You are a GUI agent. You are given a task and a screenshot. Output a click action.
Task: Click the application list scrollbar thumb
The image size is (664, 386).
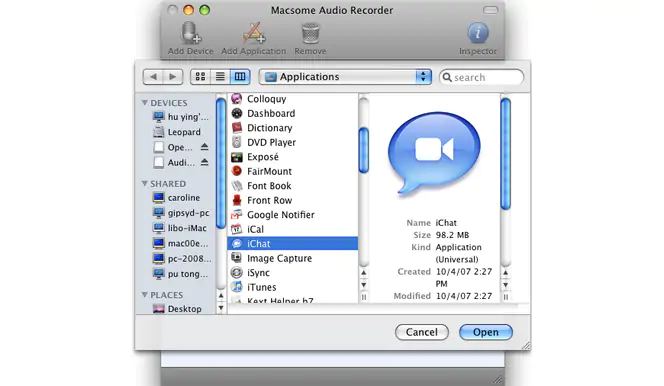(x=363, y=150)
